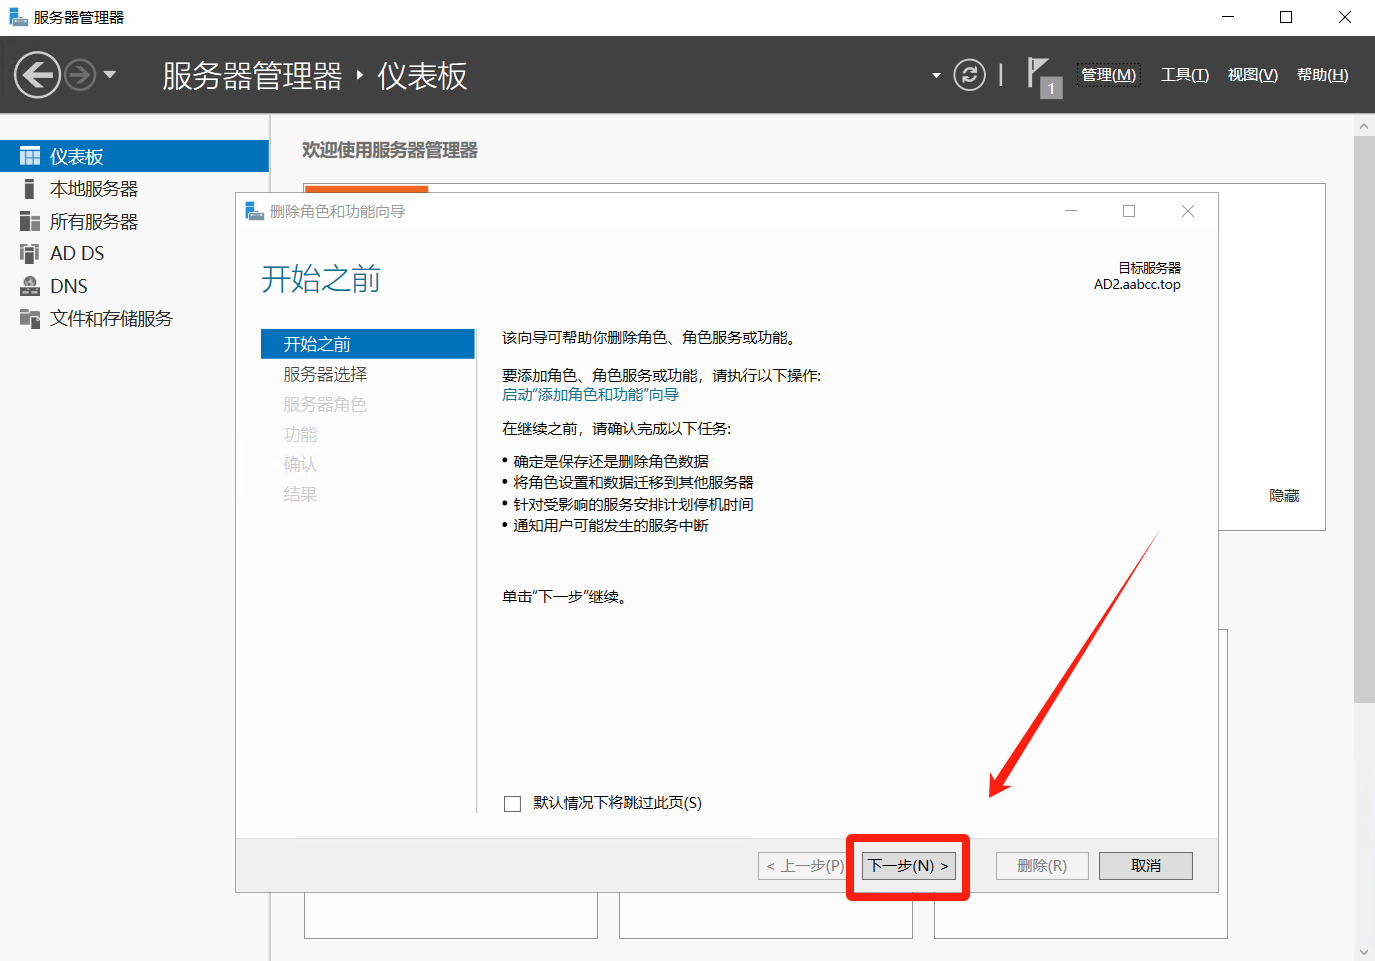Click the back navigation arrow icon
The height and width of the screenshot is (961, 1375).
[37, 75]
